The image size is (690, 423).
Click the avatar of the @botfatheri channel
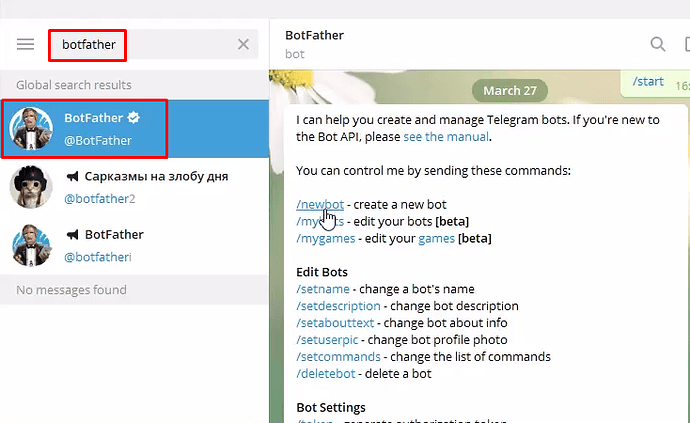point(31,245)
